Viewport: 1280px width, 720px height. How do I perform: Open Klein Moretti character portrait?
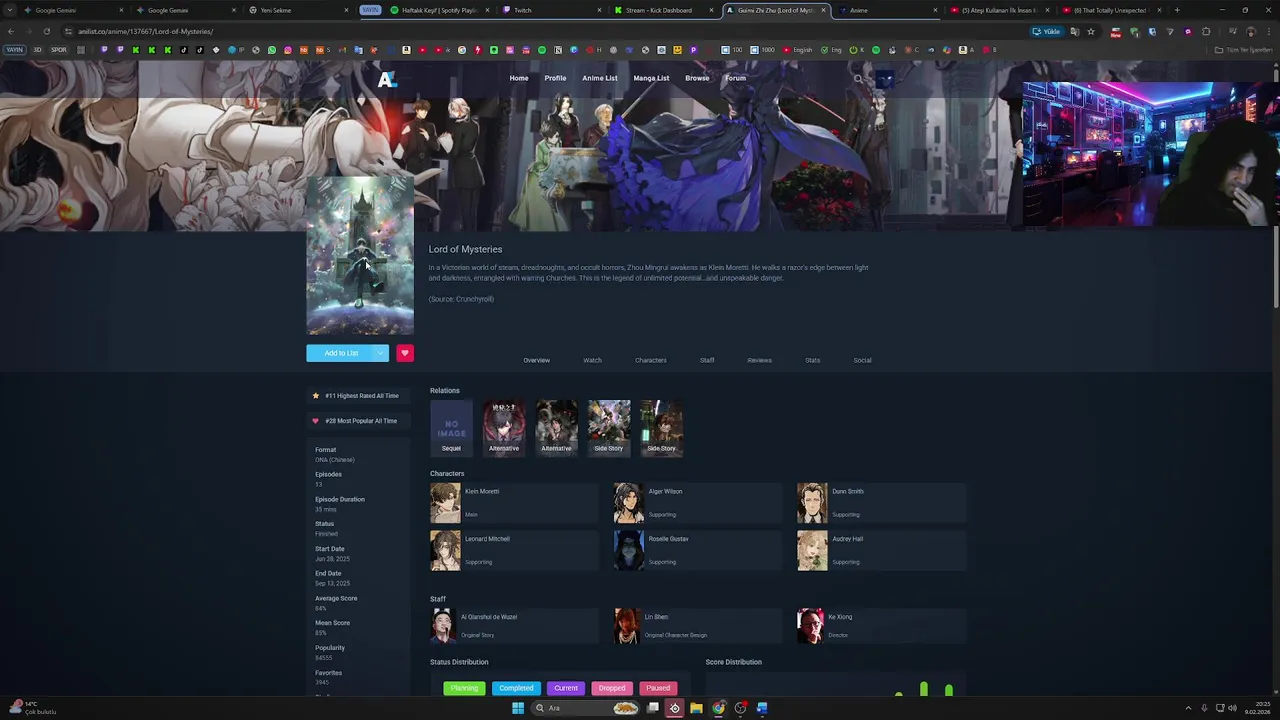pyautogui.click(x=445, y=503)
